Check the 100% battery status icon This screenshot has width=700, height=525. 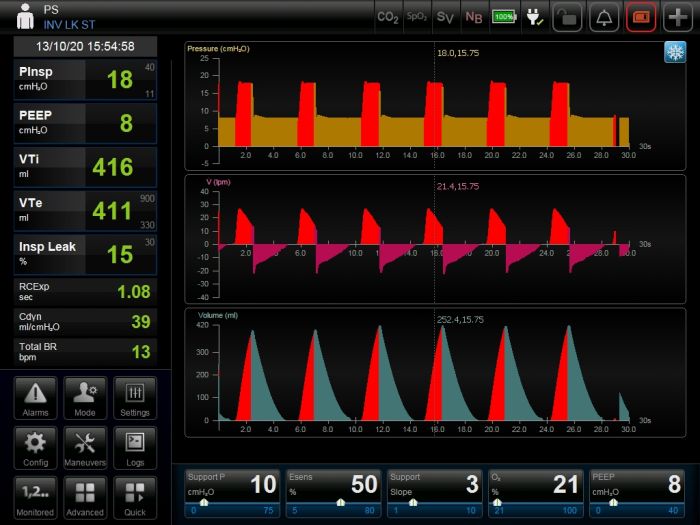coord(504,17)
